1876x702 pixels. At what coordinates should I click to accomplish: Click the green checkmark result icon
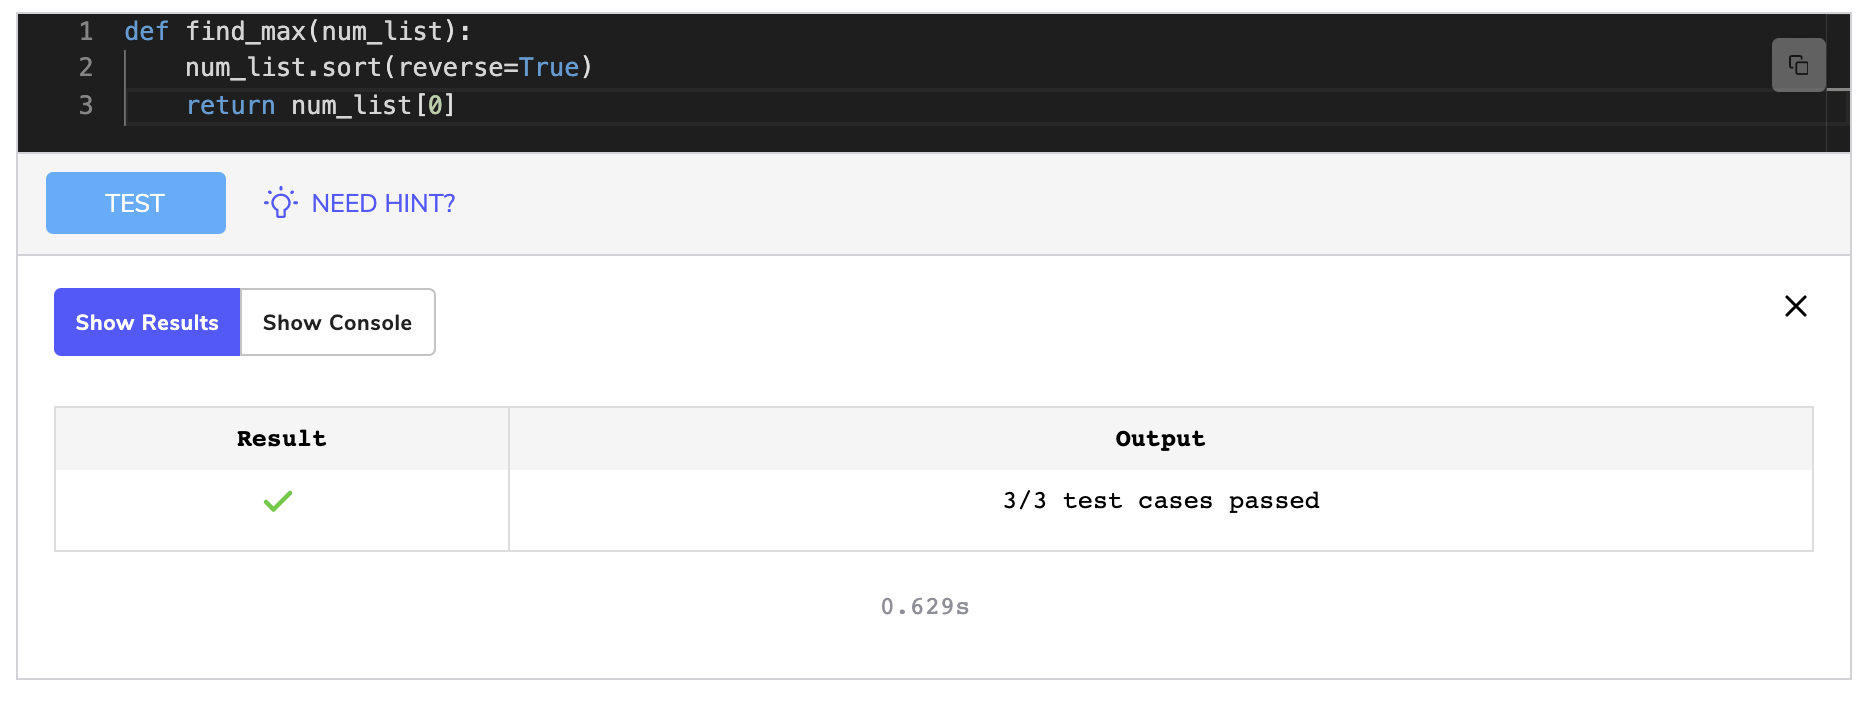pos(278,501)
